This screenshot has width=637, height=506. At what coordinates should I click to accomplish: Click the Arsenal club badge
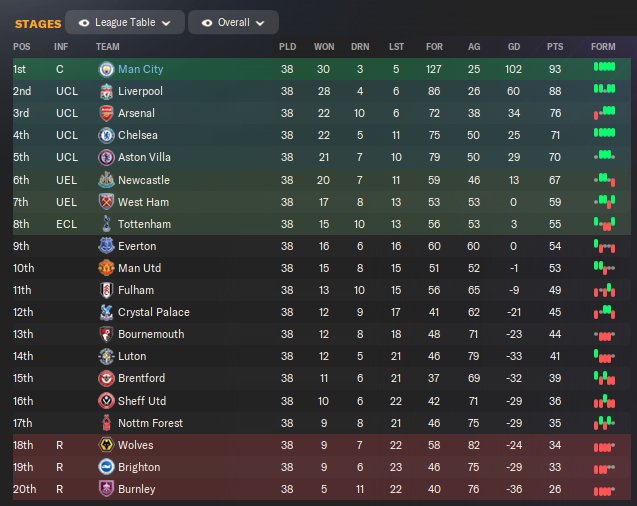106,114
